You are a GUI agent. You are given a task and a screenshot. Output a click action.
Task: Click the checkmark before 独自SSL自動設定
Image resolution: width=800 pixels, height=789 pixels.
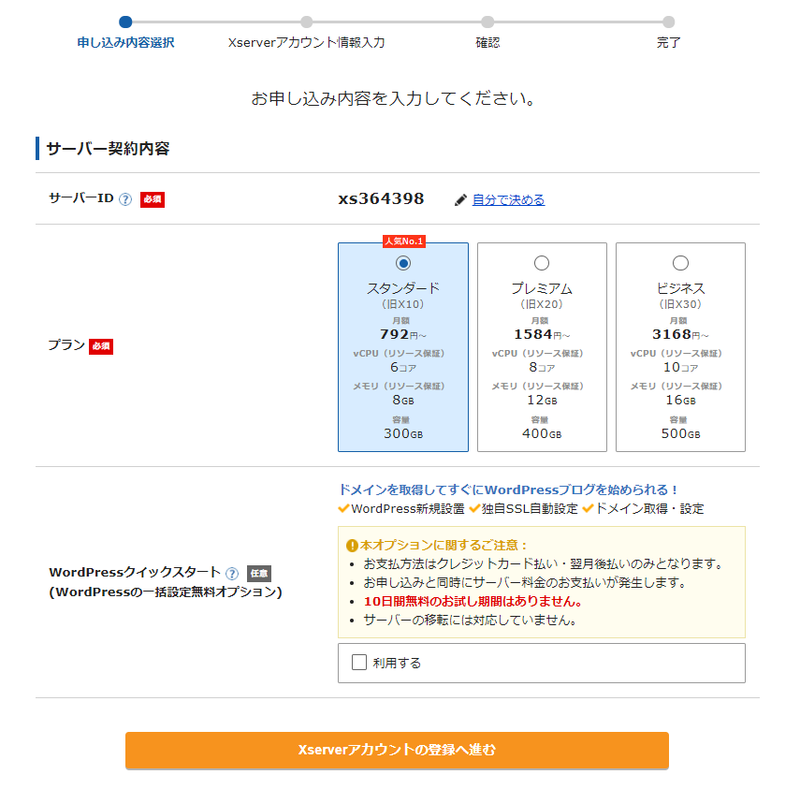click(x=474, y=508)
